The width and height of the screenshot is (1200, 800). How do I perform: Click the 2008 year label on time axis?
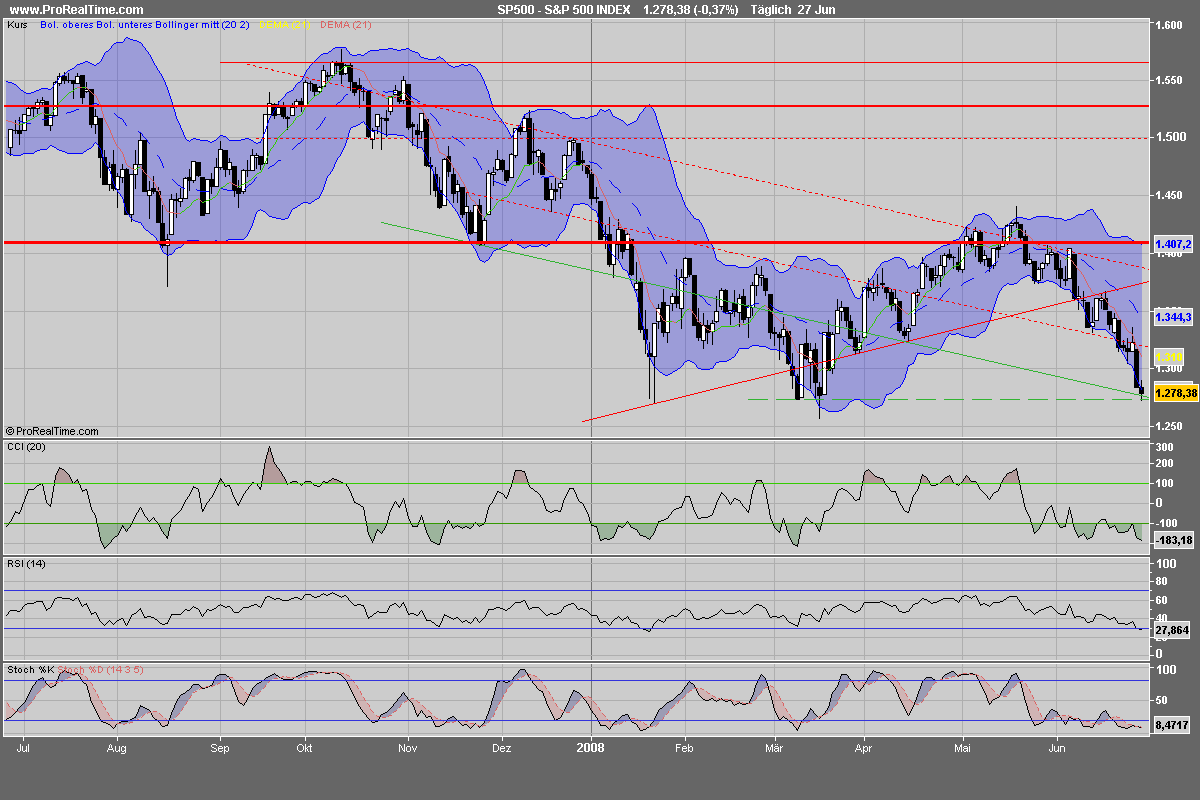click(x=592, y=746)
